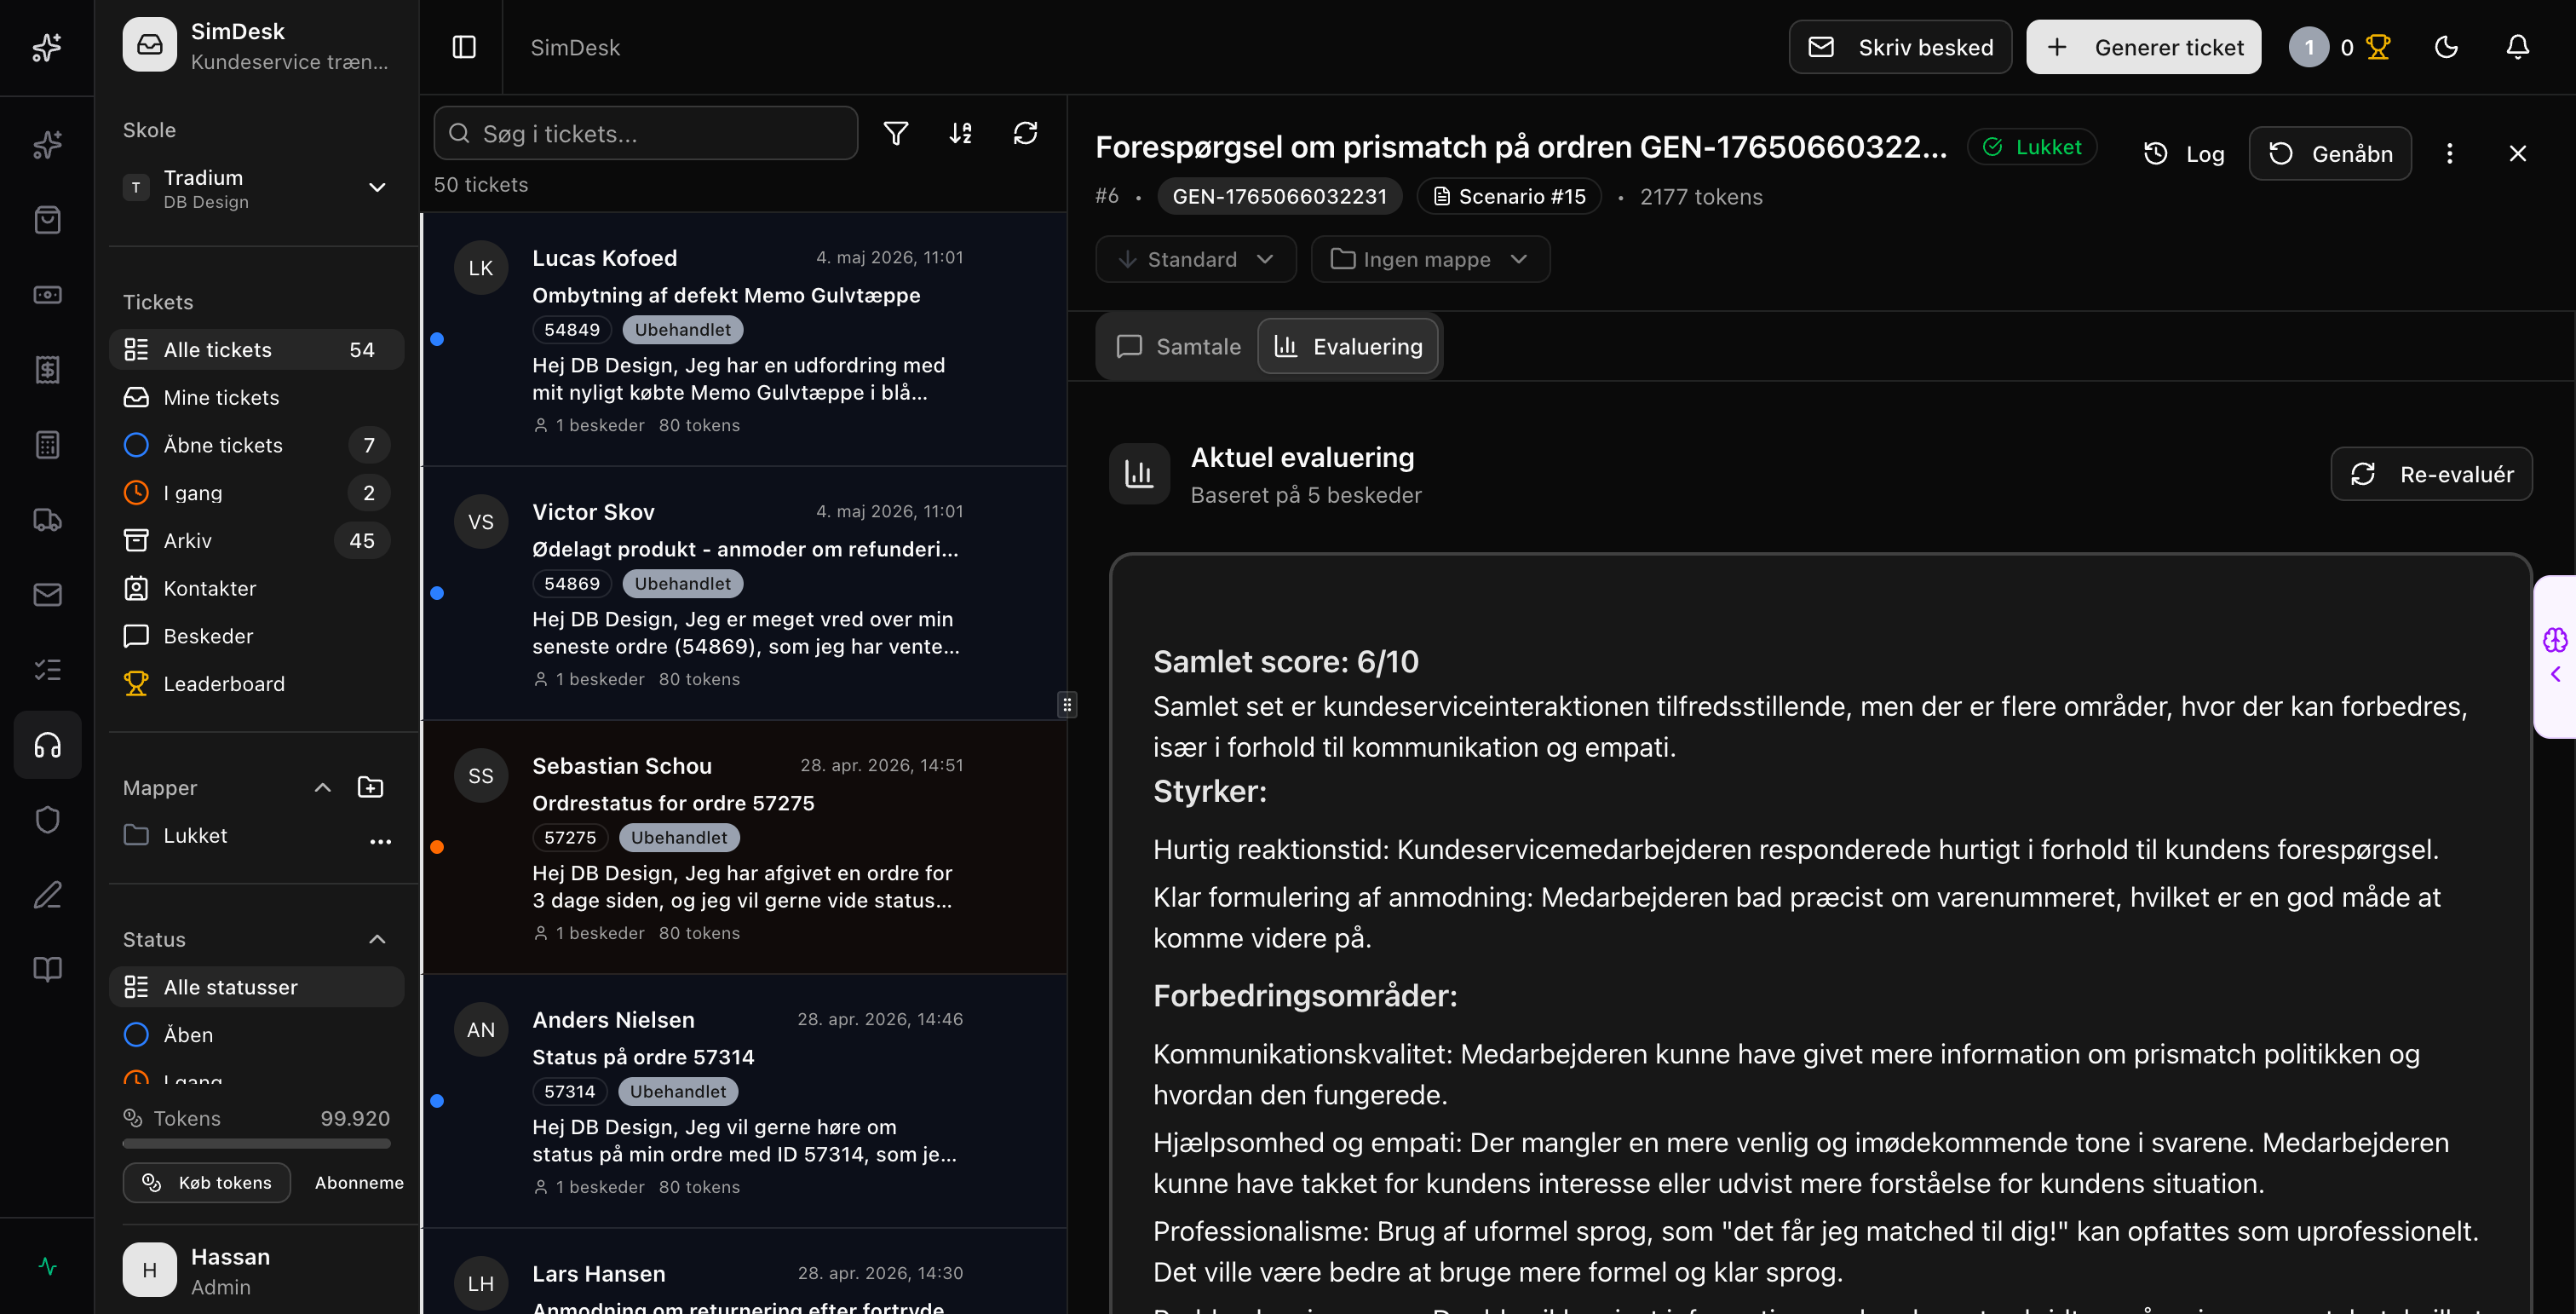The width and height of the screenshot is (2576, 1314).
Task: Open the mail icon in the left rail
Action: click(x=47, y=595)
